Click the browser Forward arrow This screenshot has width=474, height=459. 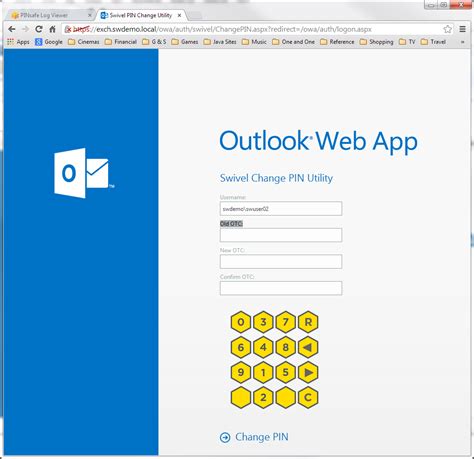25,29
